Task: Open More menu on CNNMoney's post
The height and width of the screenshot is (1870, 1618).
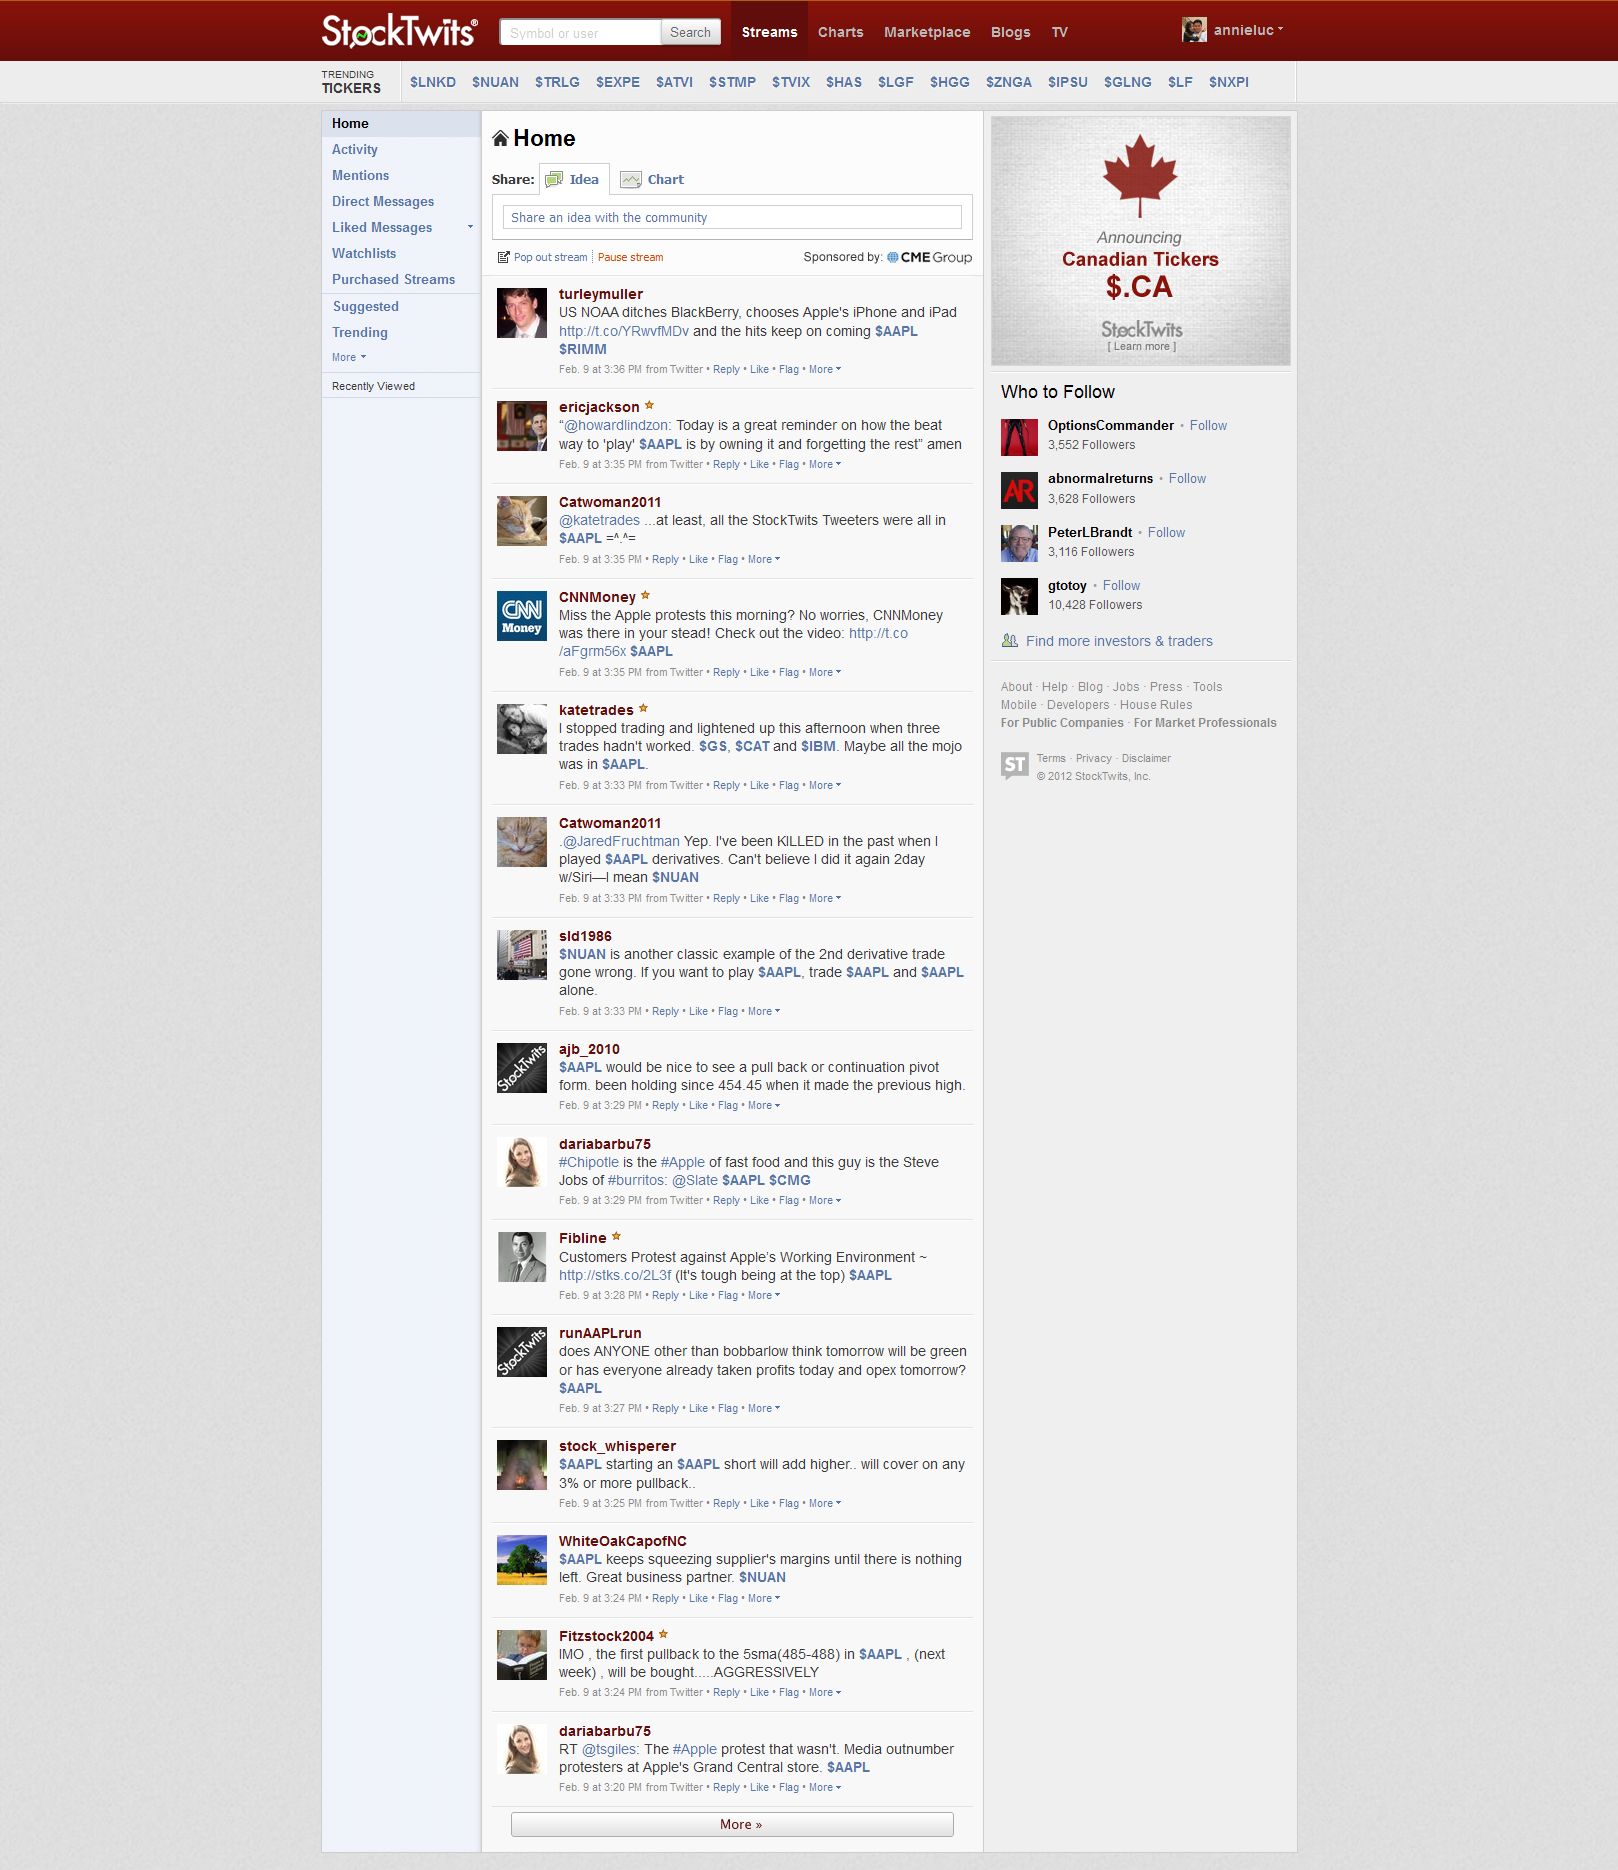Action: point(824,673)
